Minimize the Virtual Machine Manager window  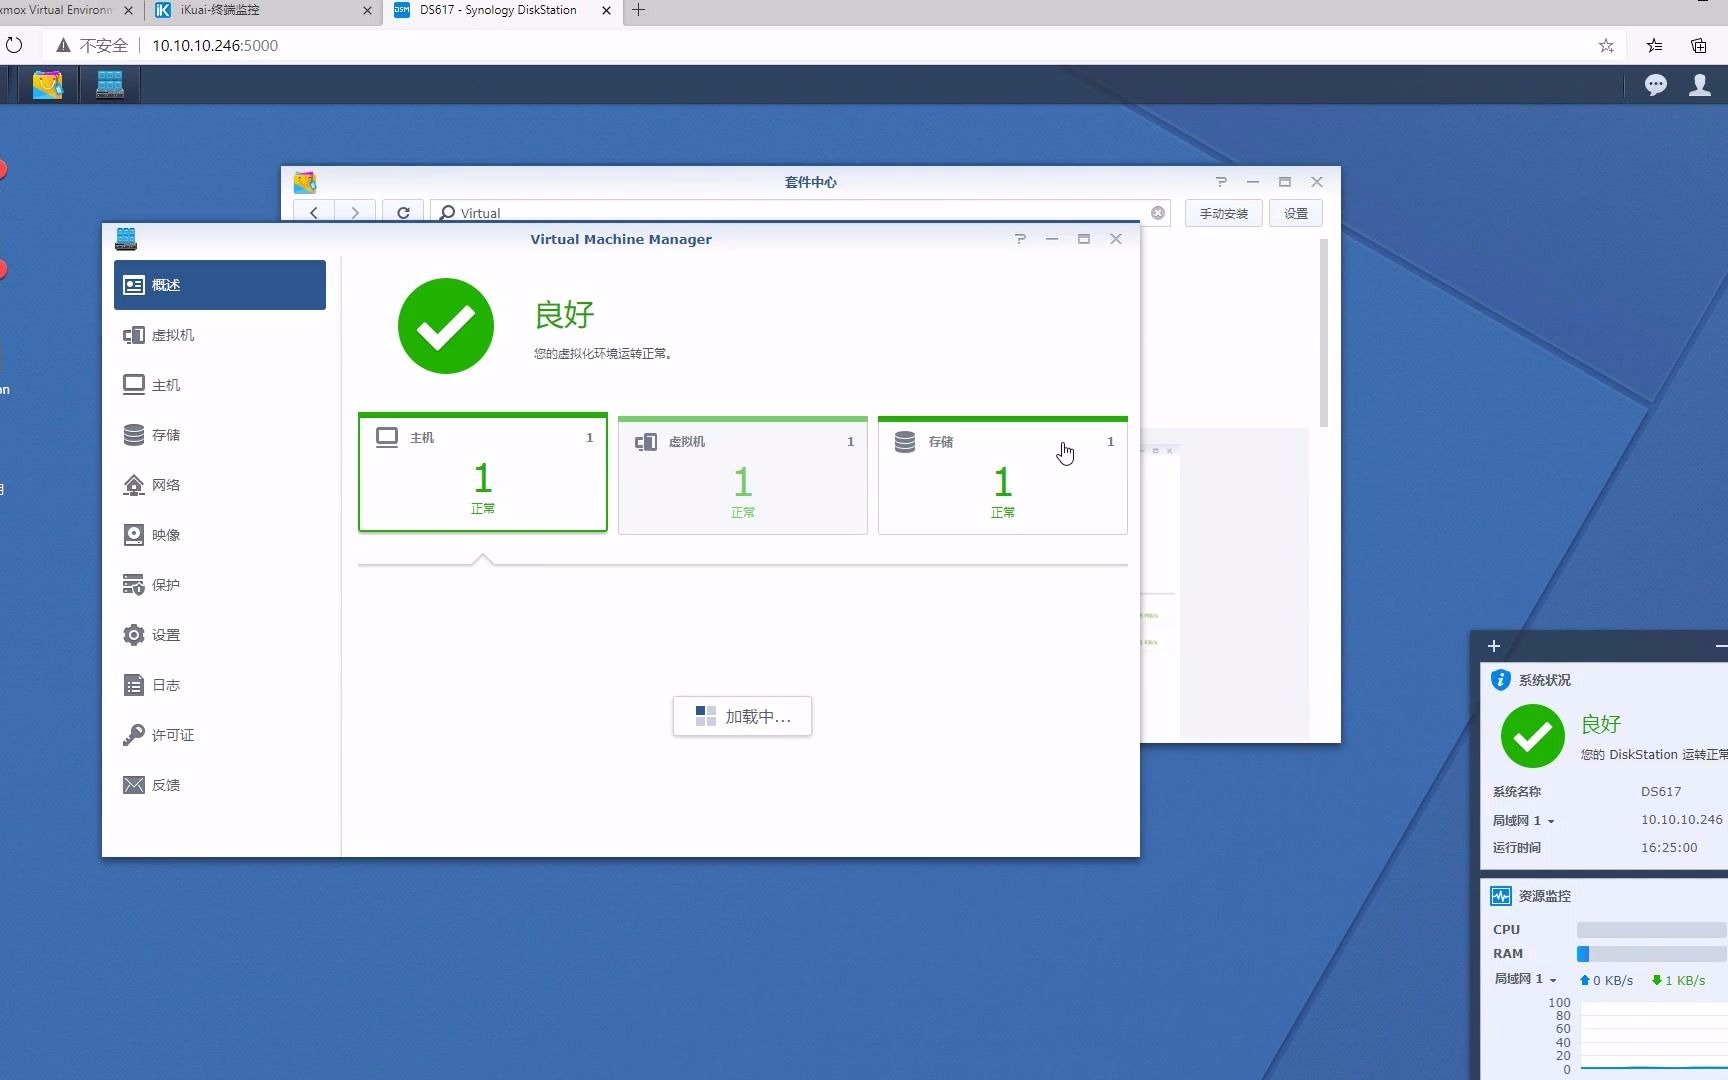[1052, 239]
